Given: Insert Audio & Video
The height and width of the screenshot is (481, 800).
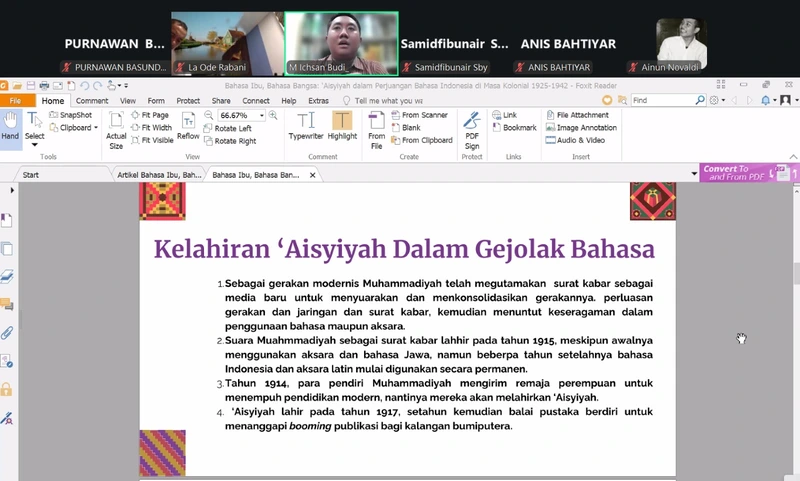Looking at the screenshot, I should pyautogui.click(x=575, y=140).
